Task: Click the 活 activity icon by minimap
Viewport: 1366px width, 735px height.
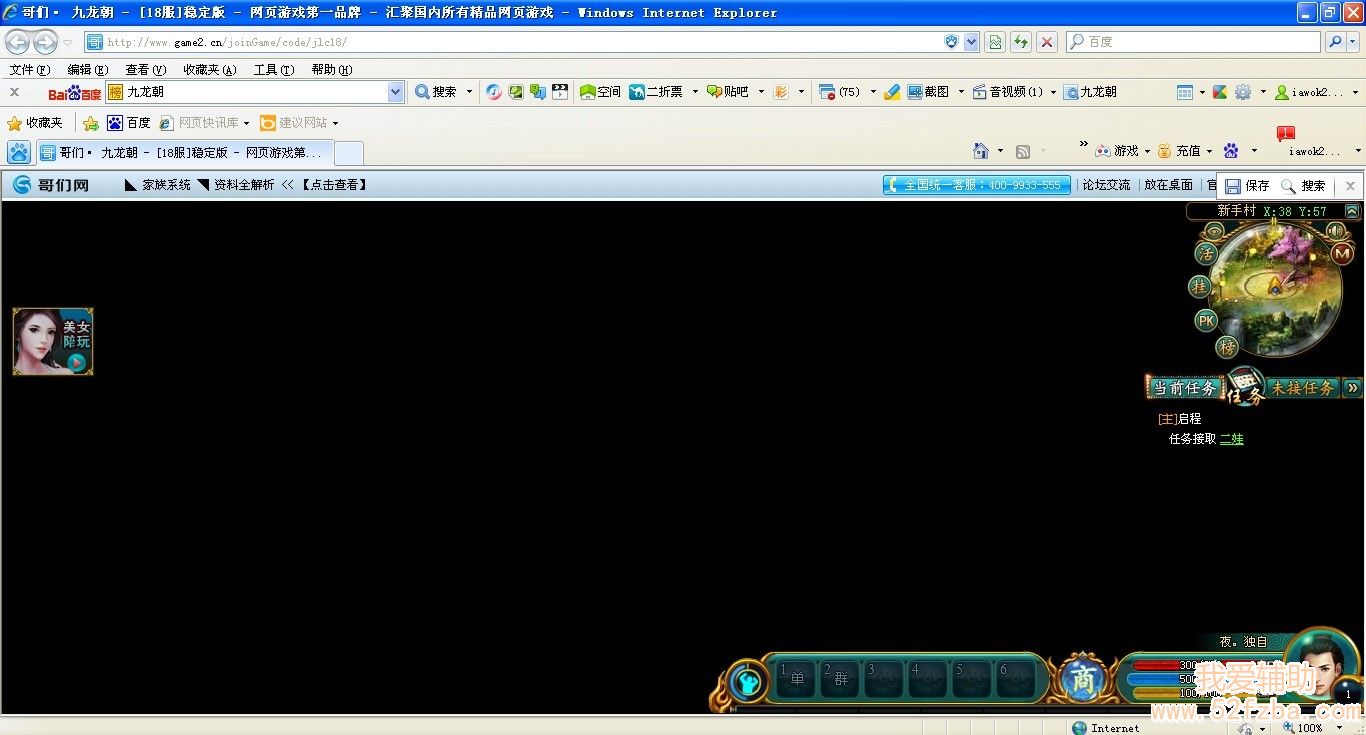Action: 1205,254
